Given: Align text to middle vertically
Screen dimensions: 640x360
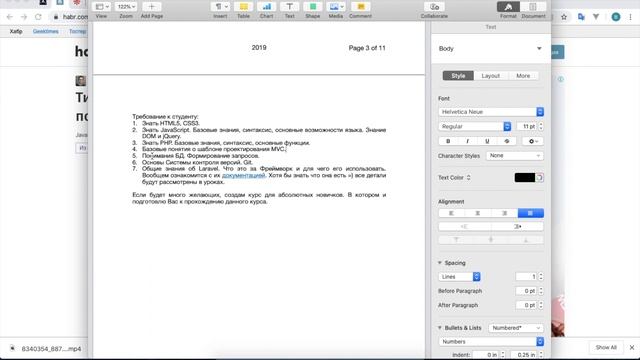Looking at the screenshot, I should (491, 240).
